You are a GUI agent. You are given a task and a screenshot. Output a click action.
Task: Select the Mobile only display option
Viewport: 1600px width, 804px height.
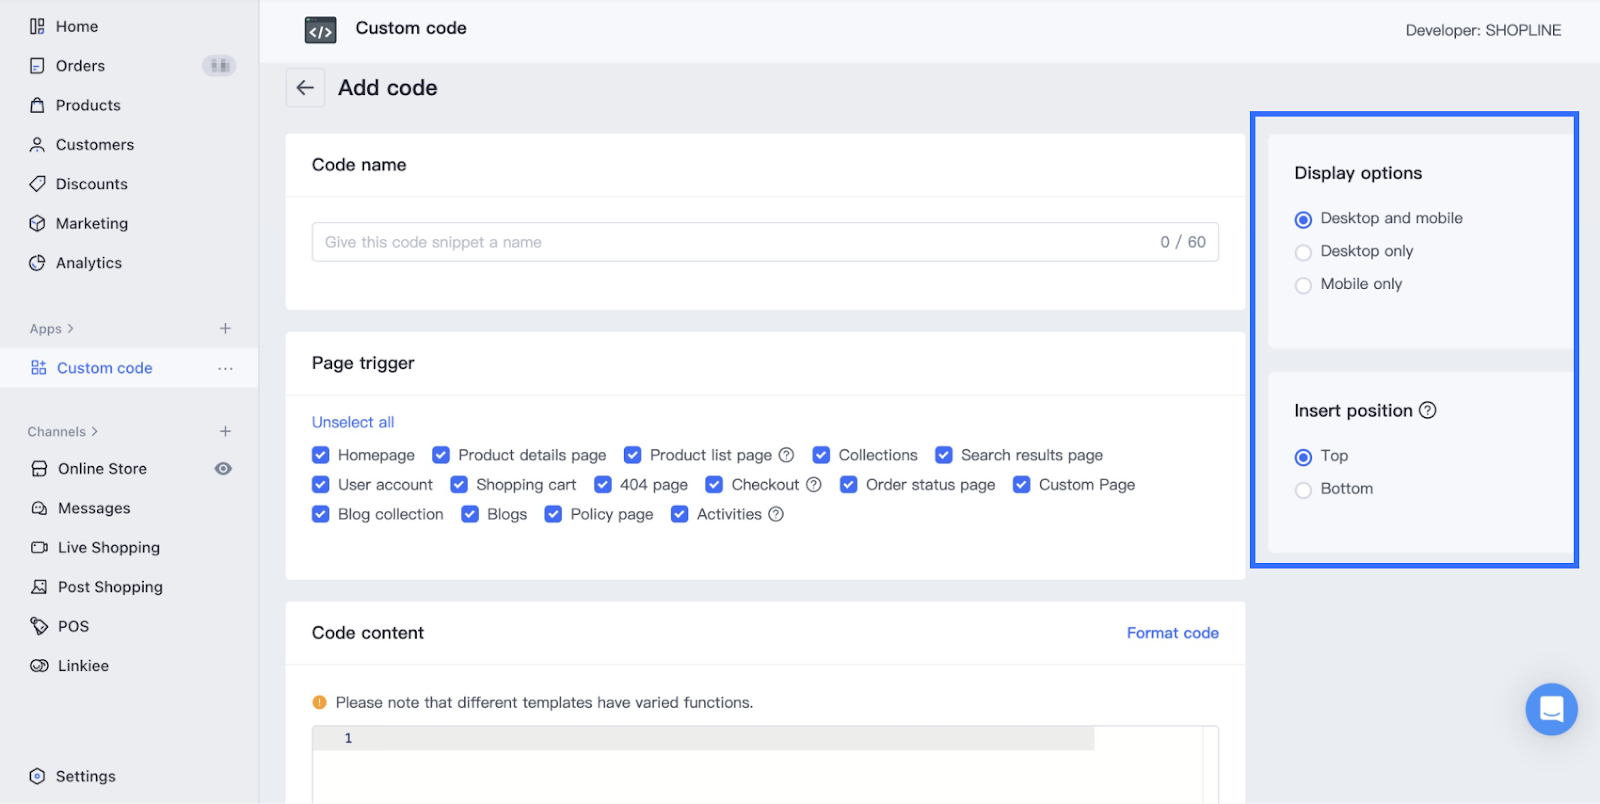[x=1303, y=285]
